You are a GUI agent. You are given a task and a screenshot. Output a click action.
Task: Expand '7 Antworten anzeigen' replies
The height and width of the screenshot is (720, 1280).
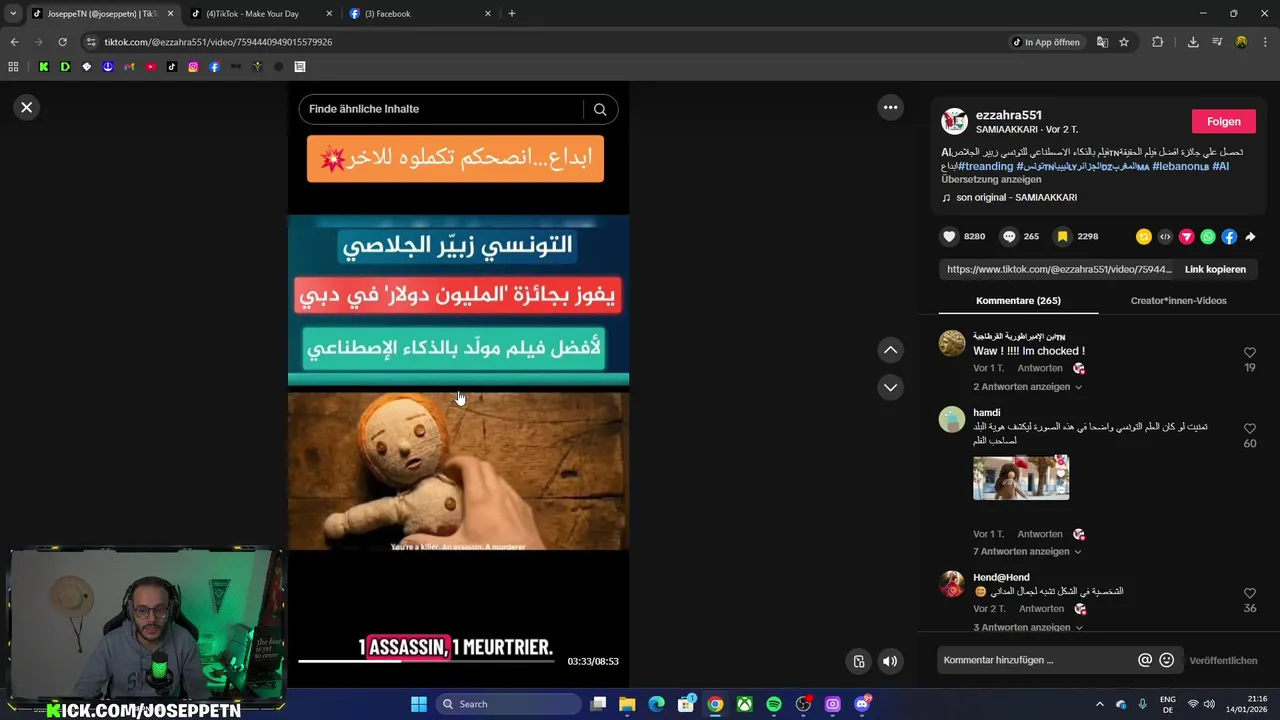click(x=1027, y=551)
